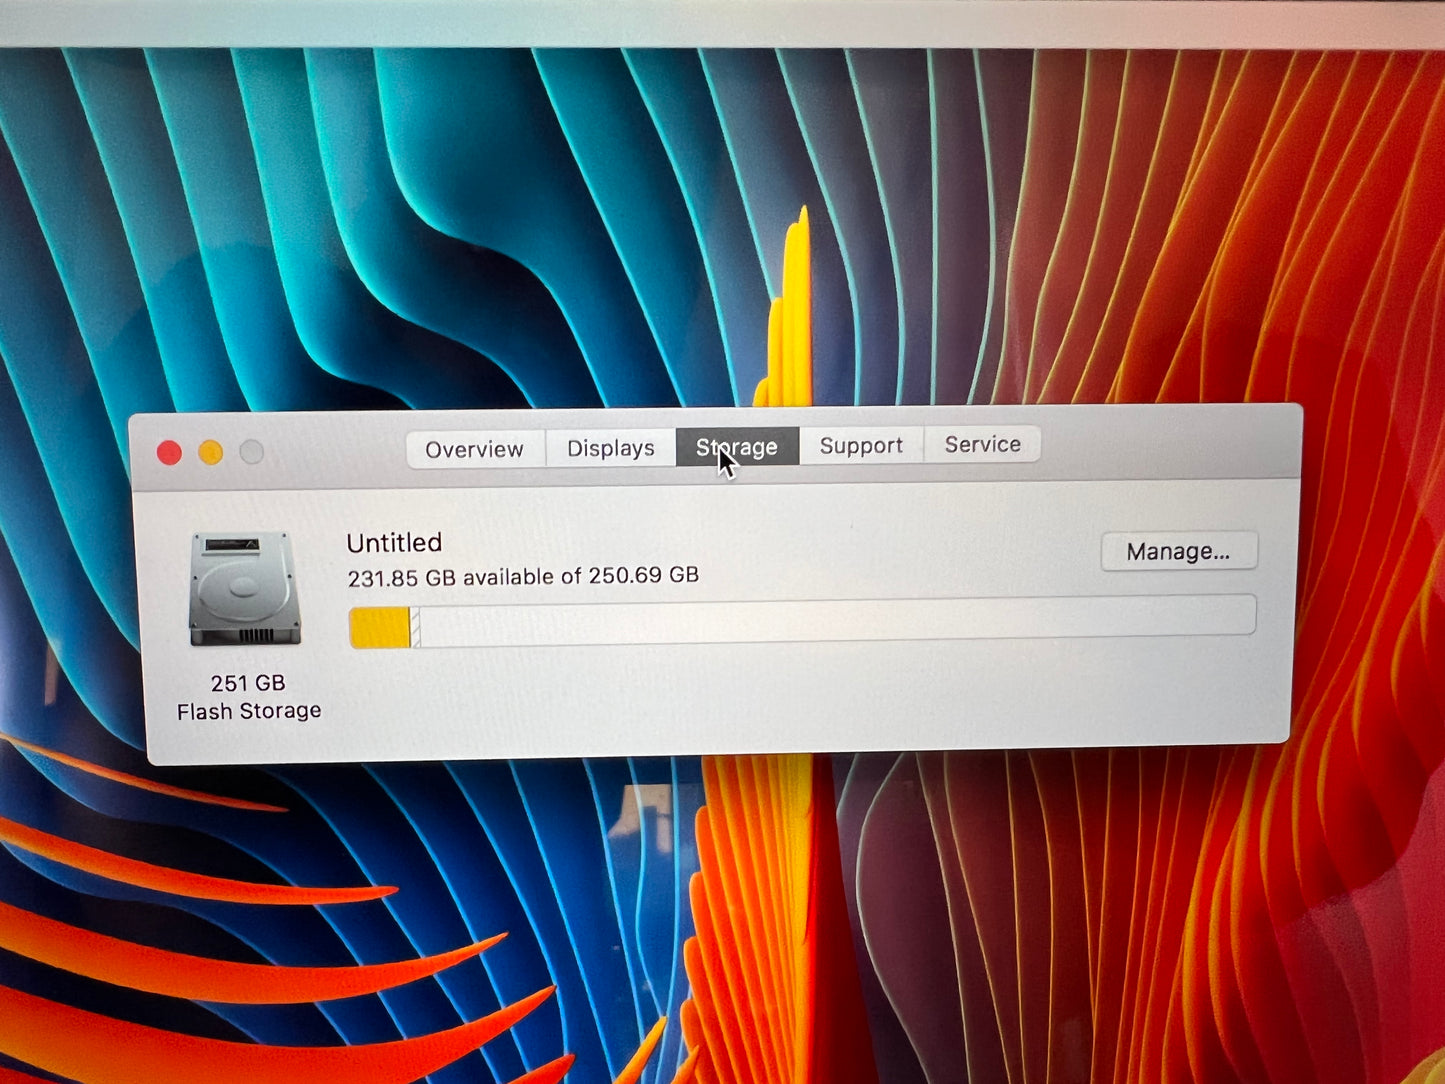The image size is (1445, 1084).
Task: Open the Displays tab
Action: [x=609, y=448]
